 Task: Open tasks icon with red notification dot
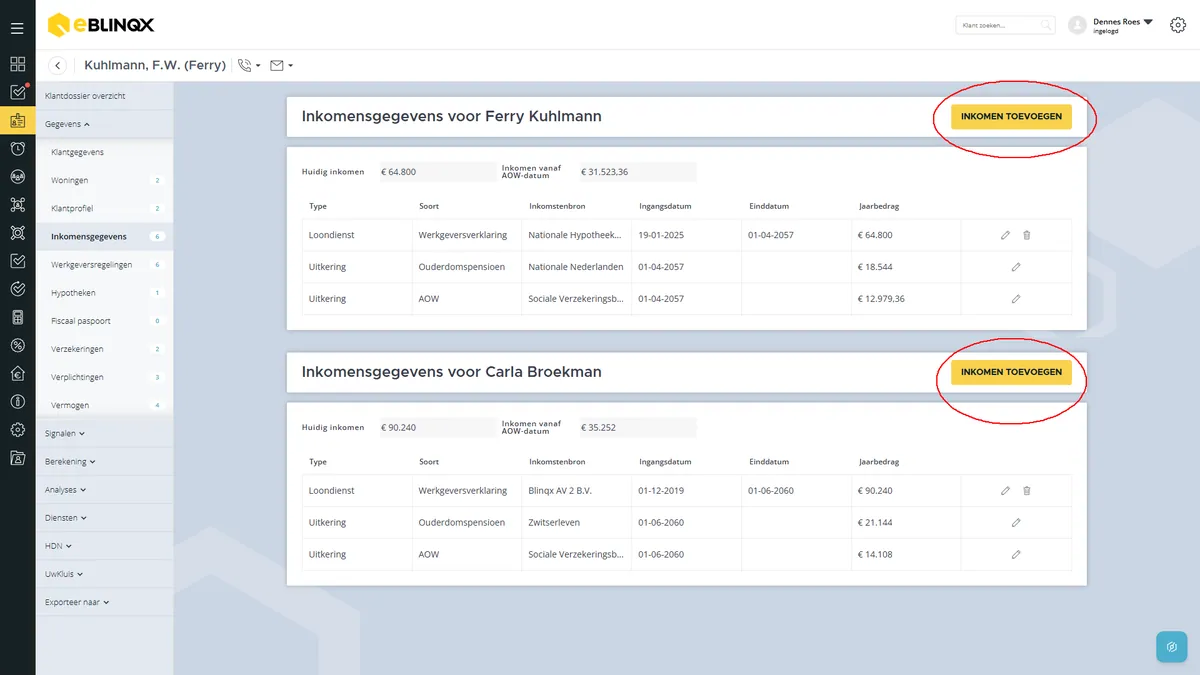click(17, 92)
